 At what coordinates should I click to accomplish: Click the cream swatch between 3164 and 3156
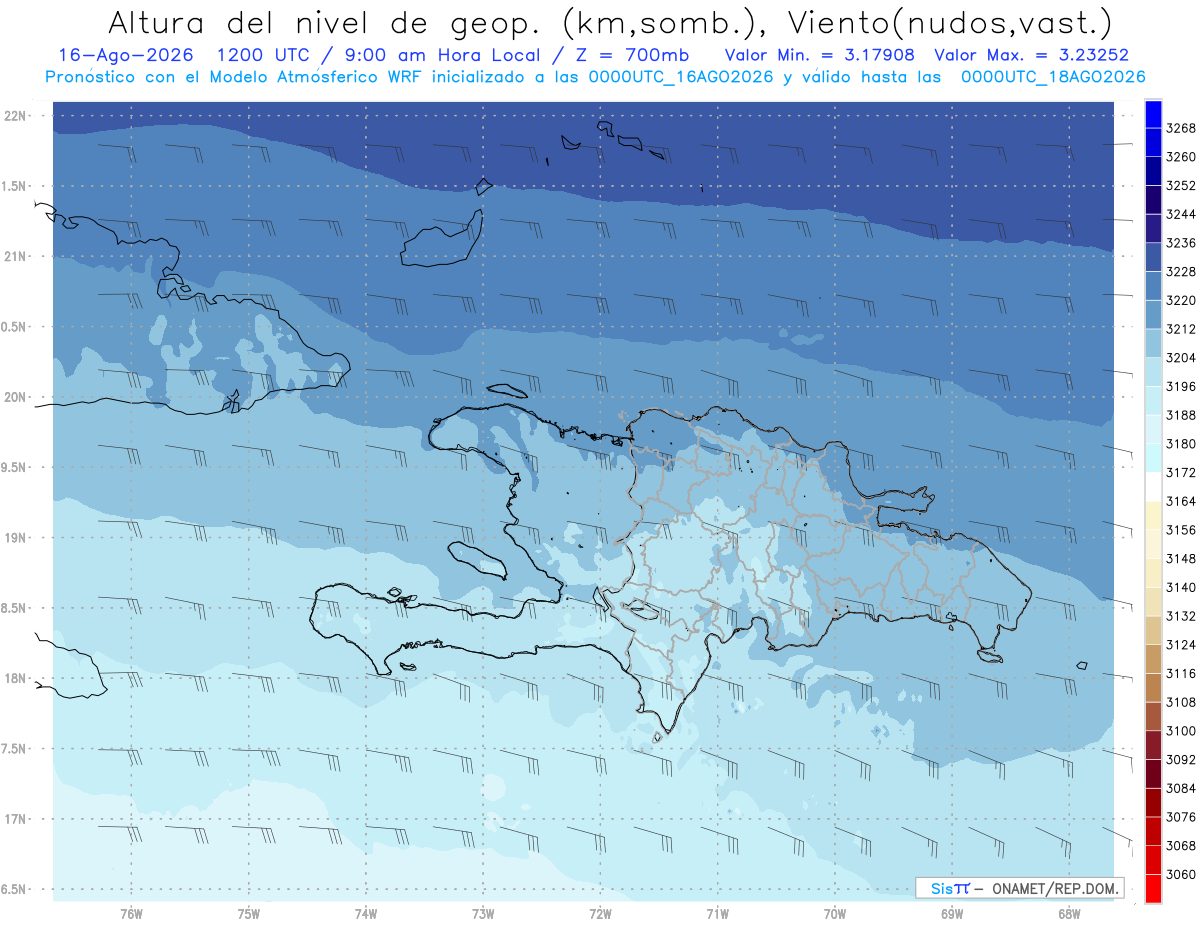coord(1153,515)
